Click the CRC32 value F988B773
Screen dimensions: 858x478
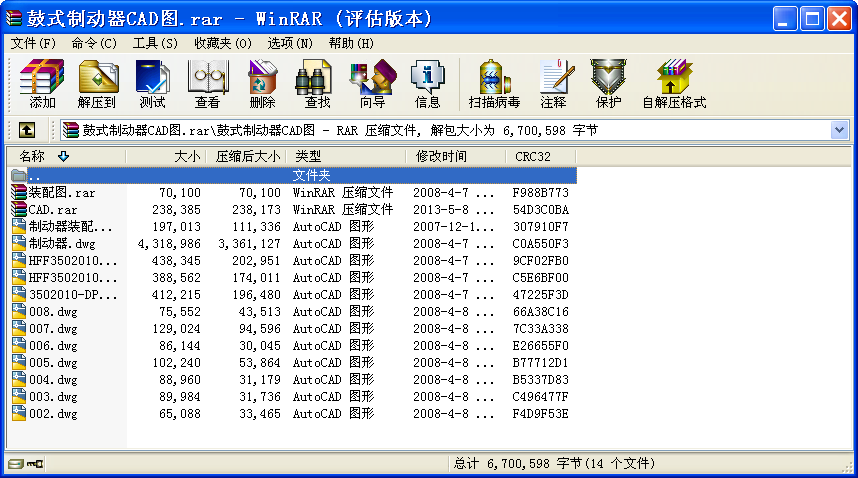pyautogui.click(x=541, y=193)
